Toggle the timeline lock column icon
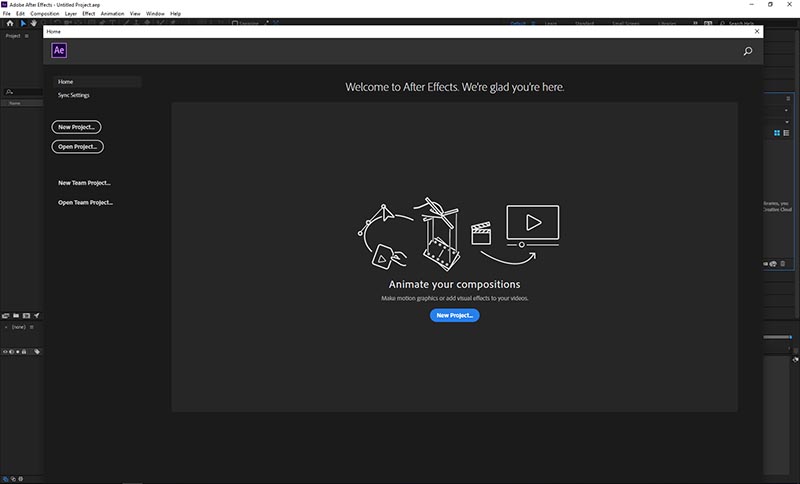 tap(23, 352)
